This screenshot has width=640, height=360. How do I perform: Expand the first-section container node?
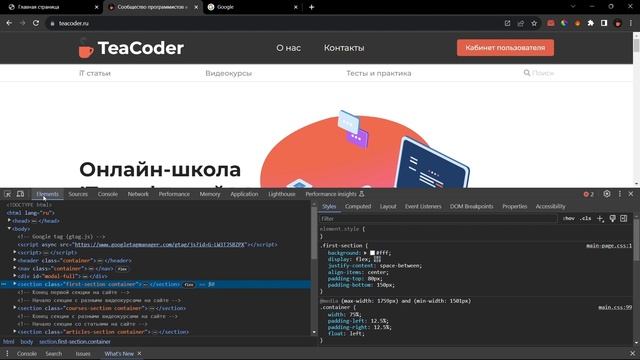pyautogui.click(x=15, y=284)
